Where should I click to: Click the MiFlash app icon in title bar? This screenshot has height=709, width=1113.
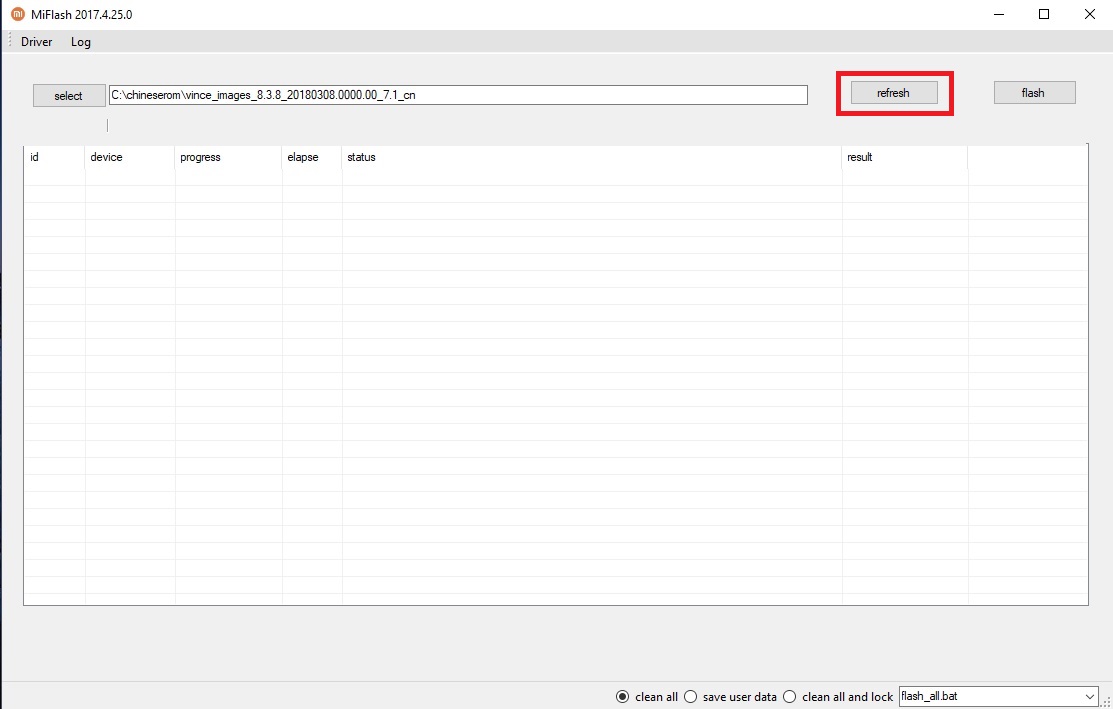pos(17,14)
